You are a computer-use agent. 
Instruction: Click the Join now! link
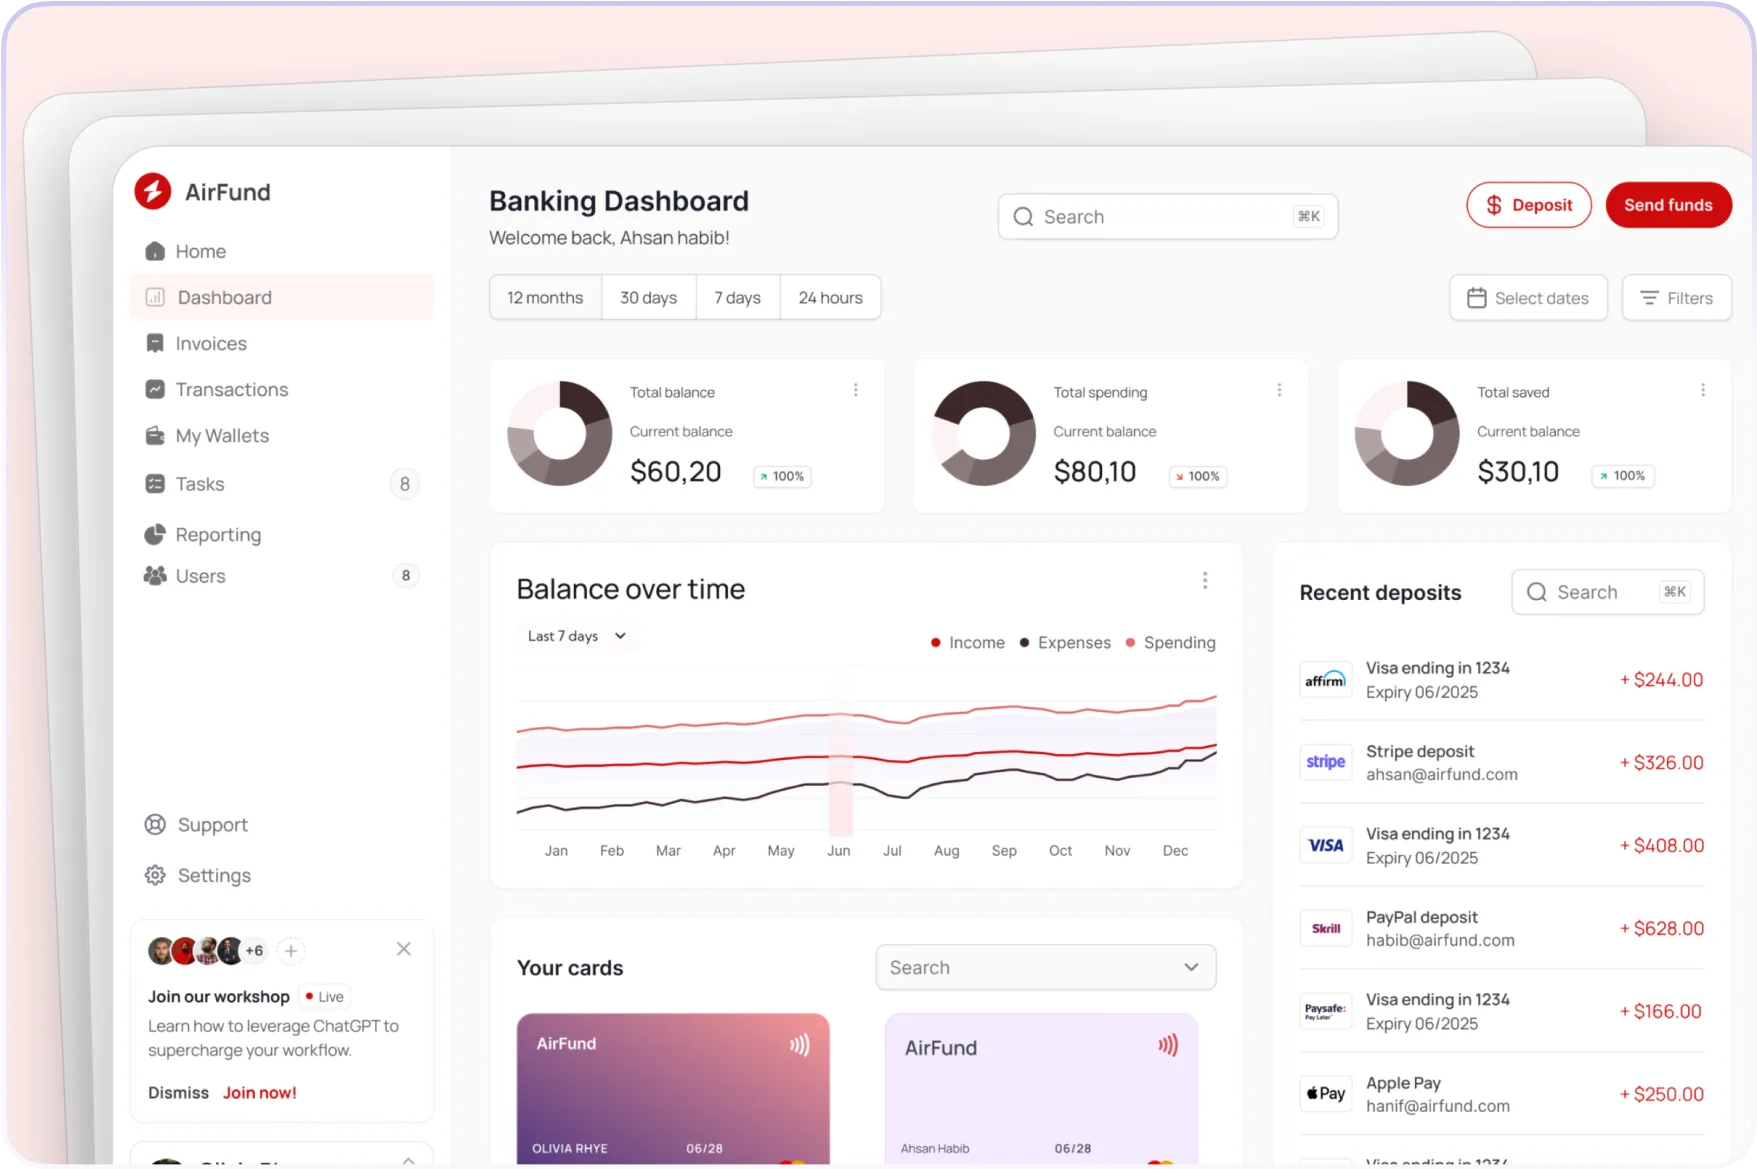pyautogui.click(x=260, y=1092)
